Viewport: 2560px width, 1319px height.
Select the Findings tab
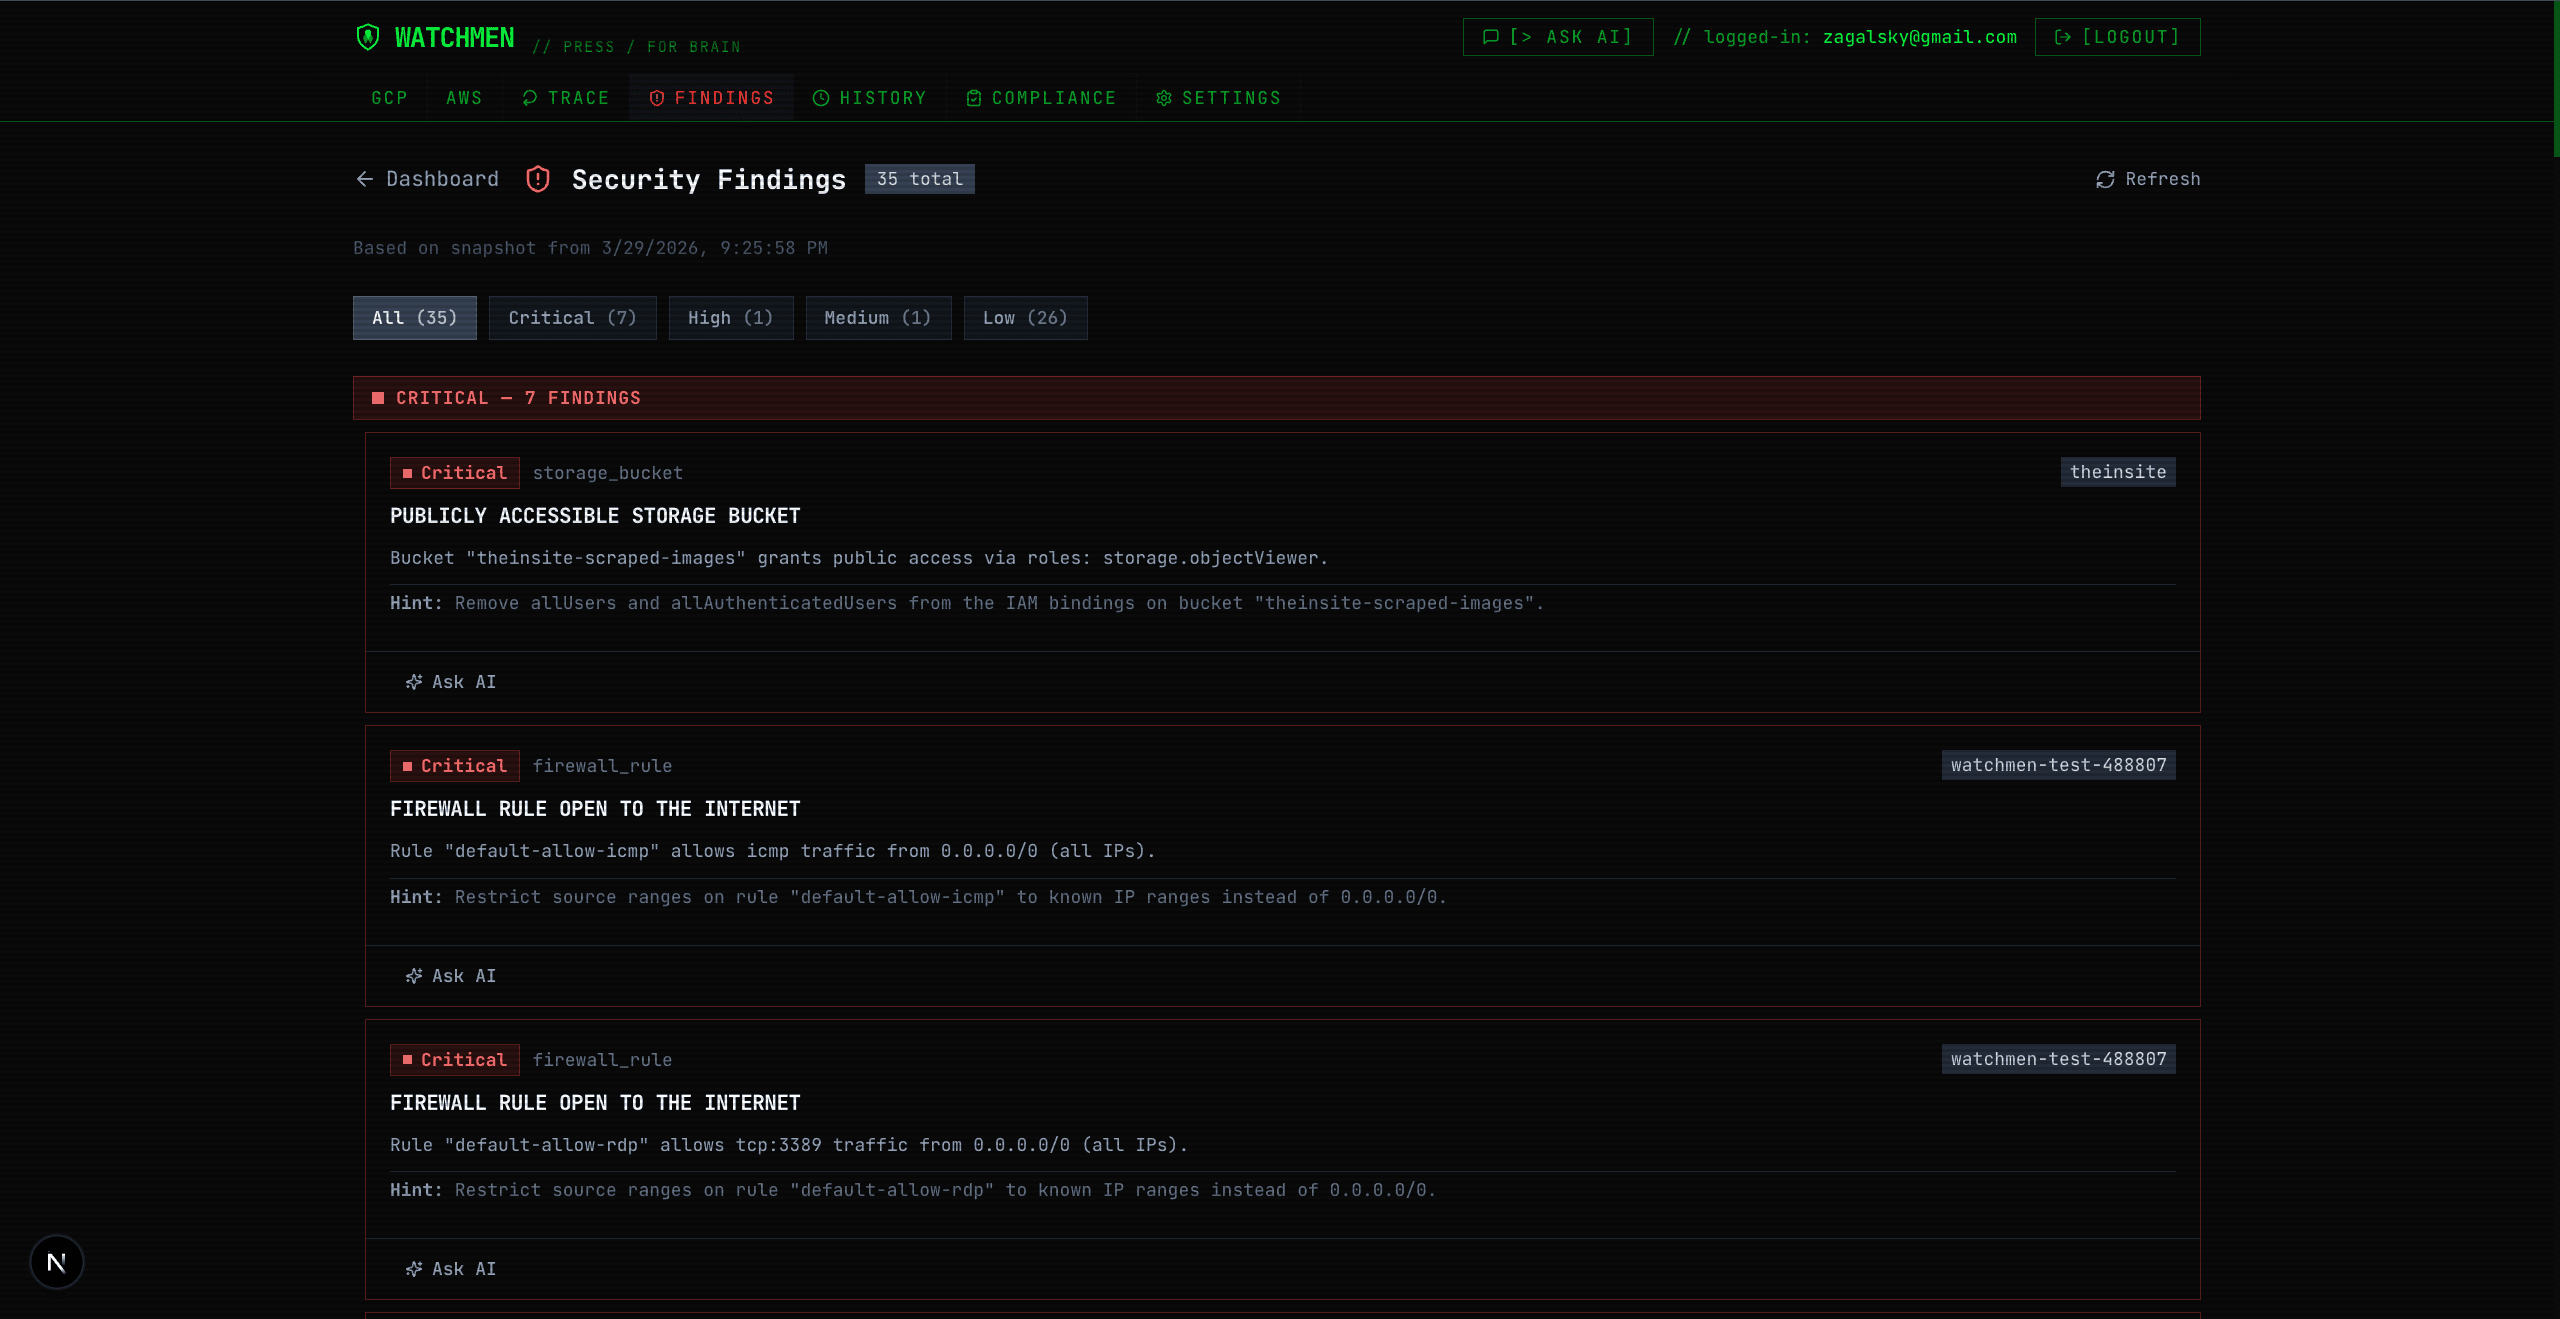(711, 98)
